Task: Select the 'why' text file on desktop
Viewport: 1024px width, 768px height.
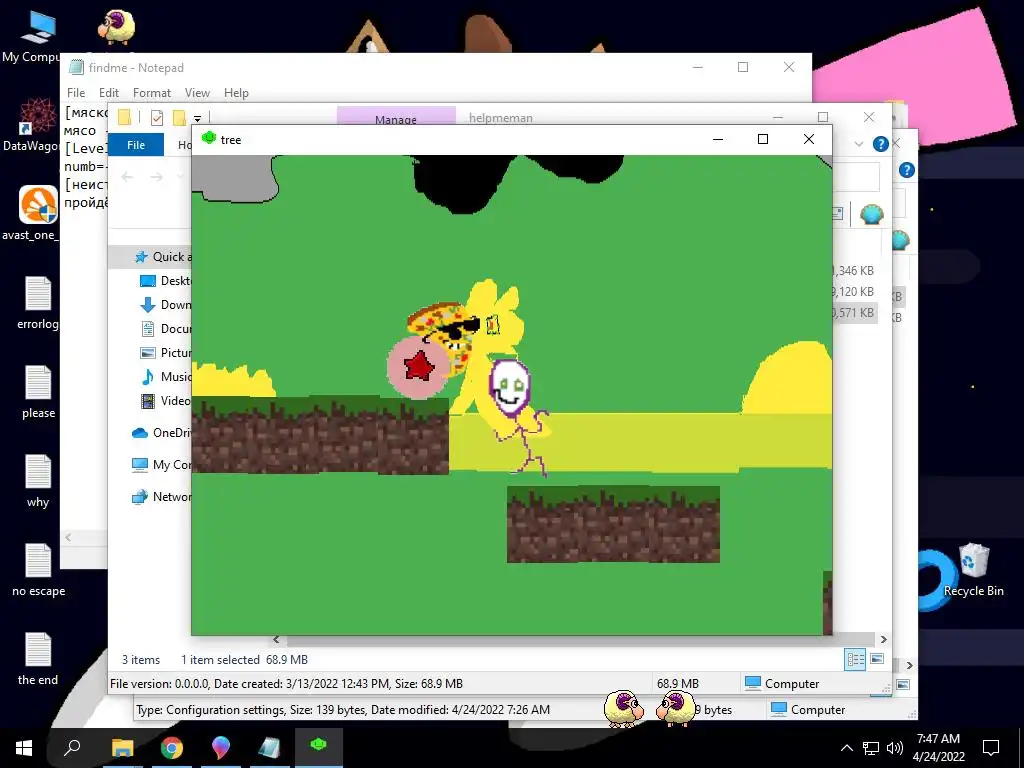Action: [x=38, y=481]
